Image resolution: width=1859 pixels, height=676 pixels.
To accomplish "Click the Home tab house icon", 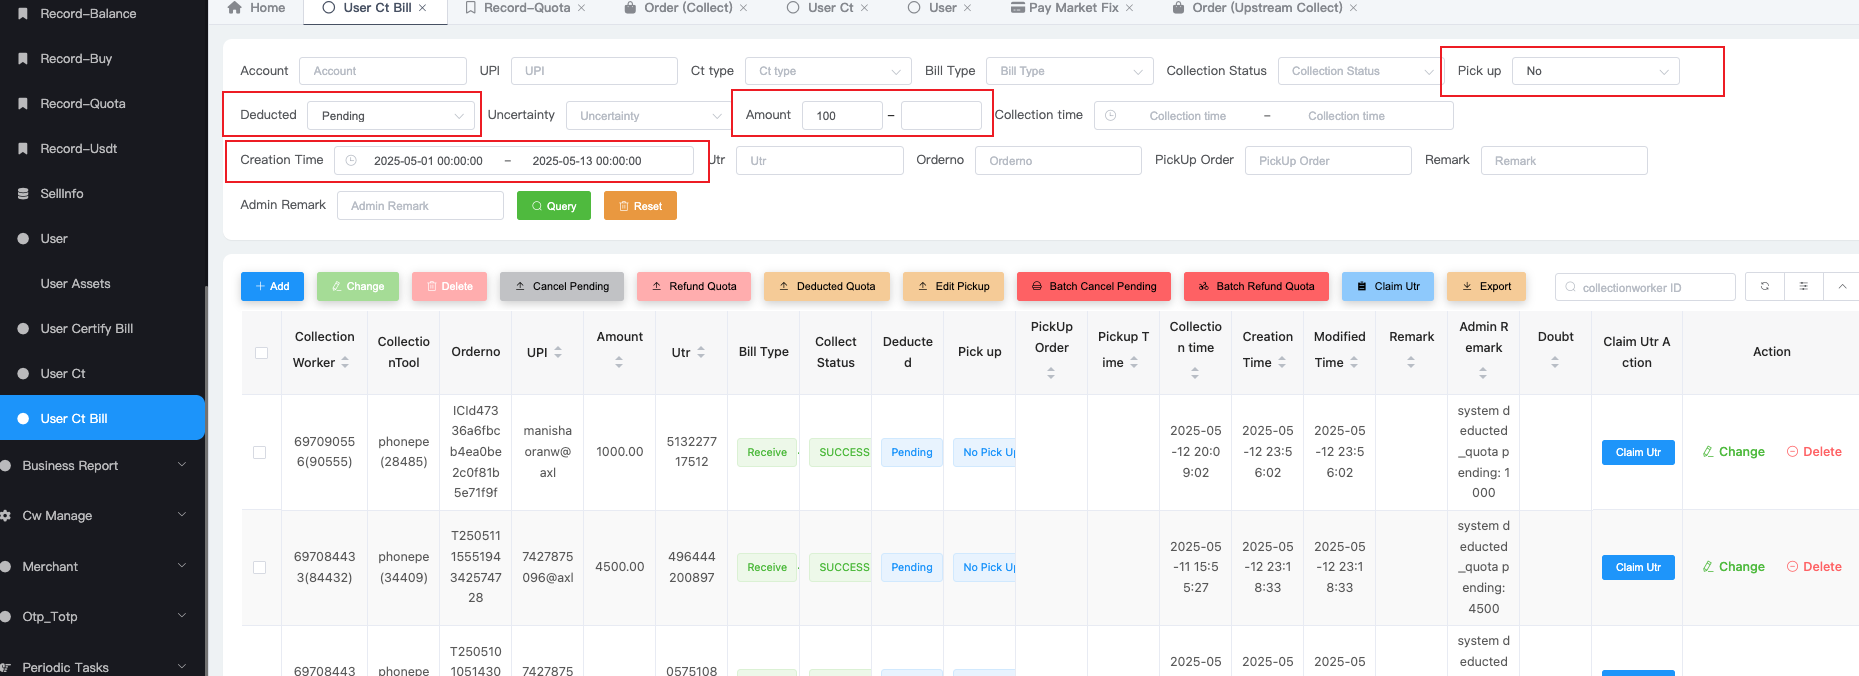I will 235,8.
